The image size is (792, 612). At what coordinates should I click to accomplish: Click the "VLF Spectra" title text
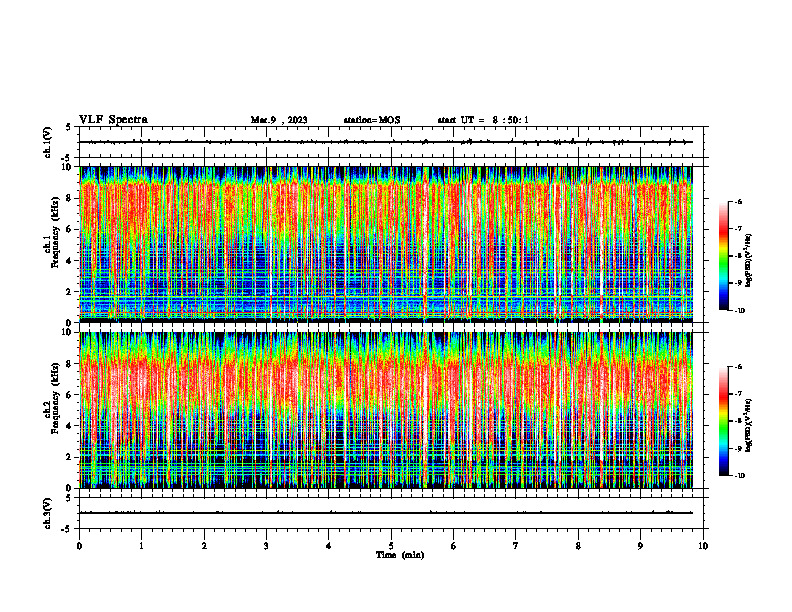coord(113,120)
